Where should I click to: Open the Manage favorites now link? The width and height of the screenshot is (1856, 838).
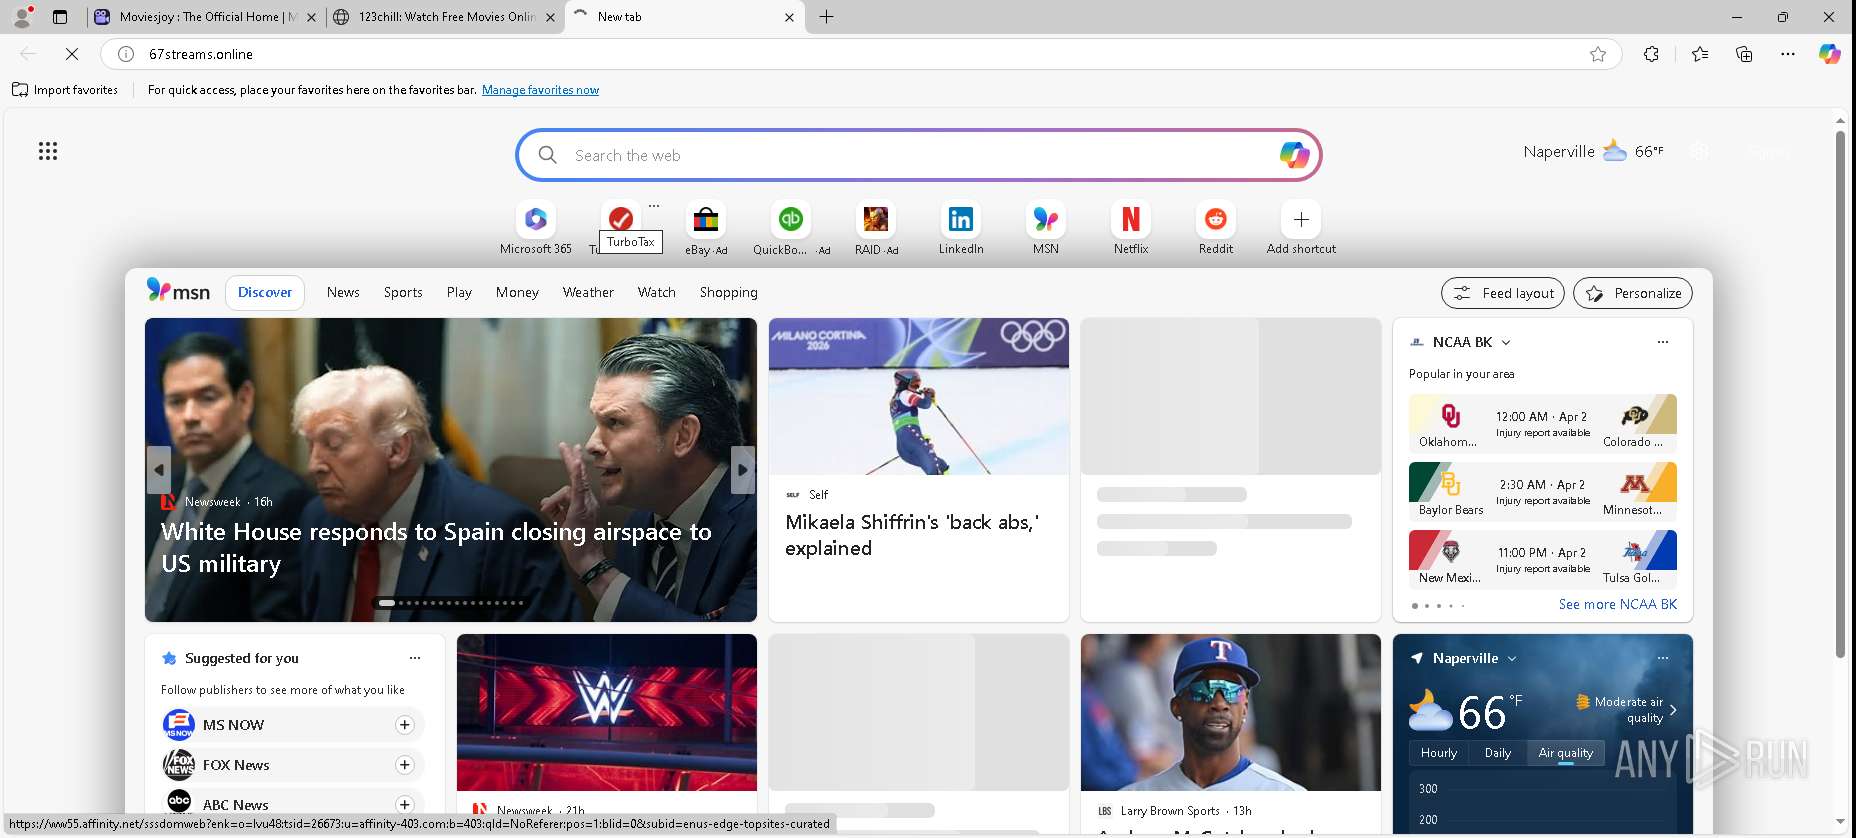click(x=540, y=90)
